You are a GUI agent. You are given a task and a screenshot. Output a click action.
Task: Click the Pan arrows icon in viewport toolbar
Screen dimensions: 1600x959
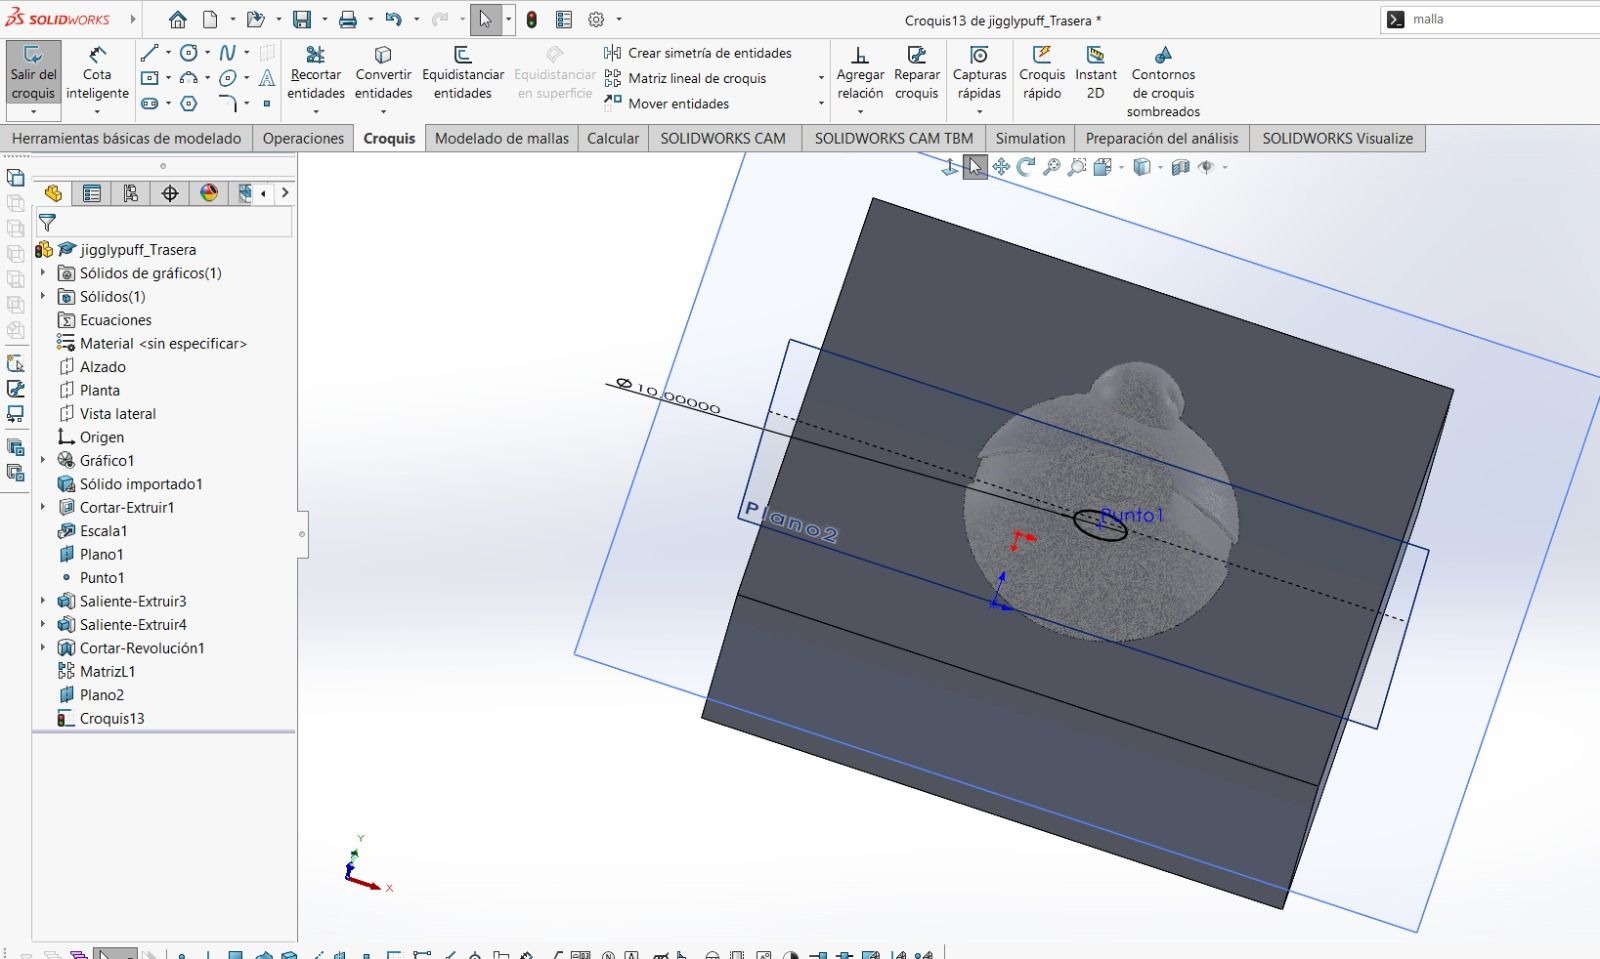pos(1001,167)
